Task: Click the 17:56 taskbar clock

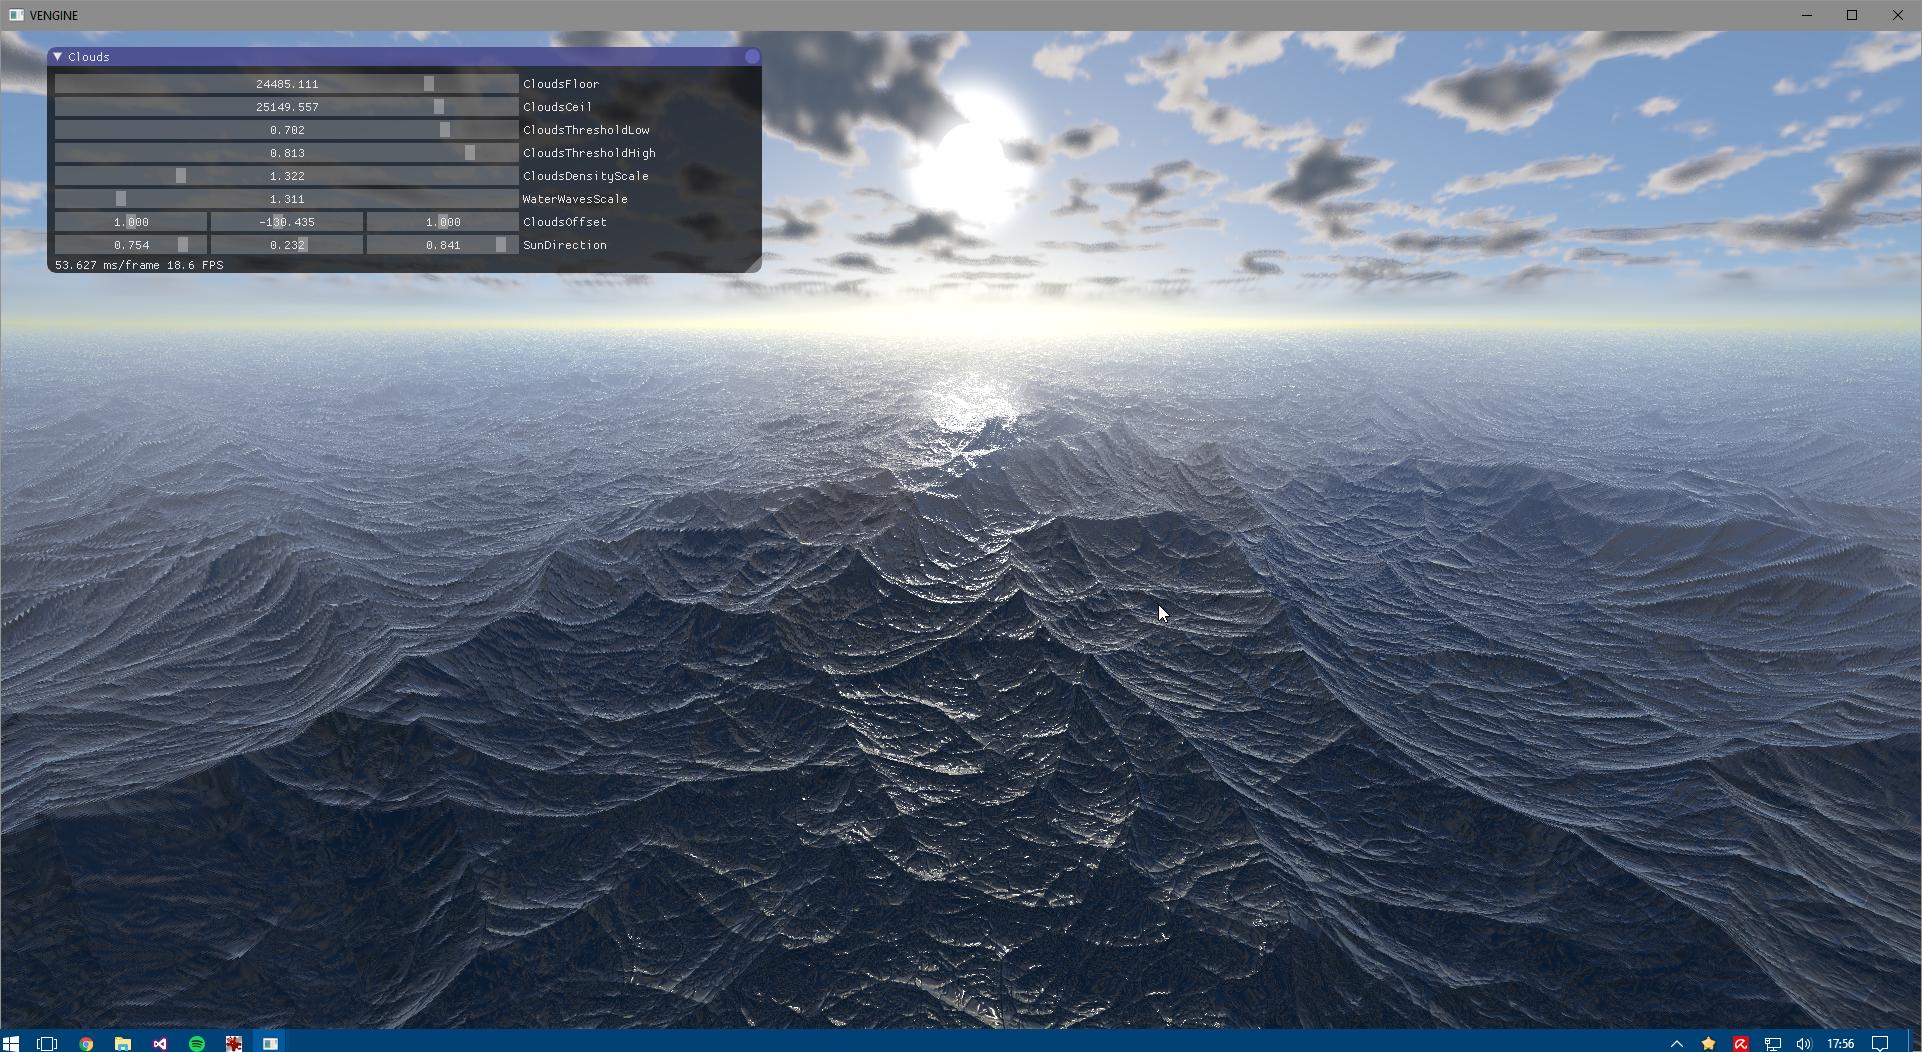Action: [1840, 1043]
